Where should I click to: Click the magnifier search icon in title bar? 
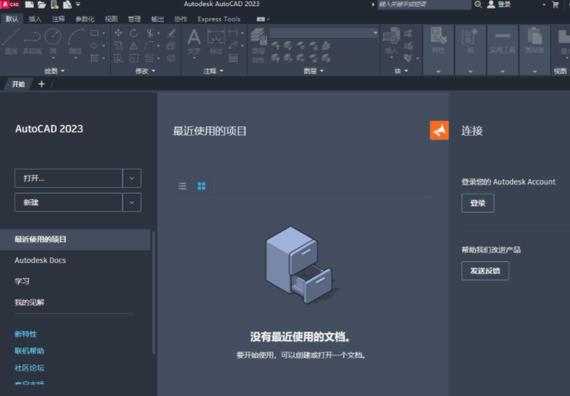tap(478, 4)
